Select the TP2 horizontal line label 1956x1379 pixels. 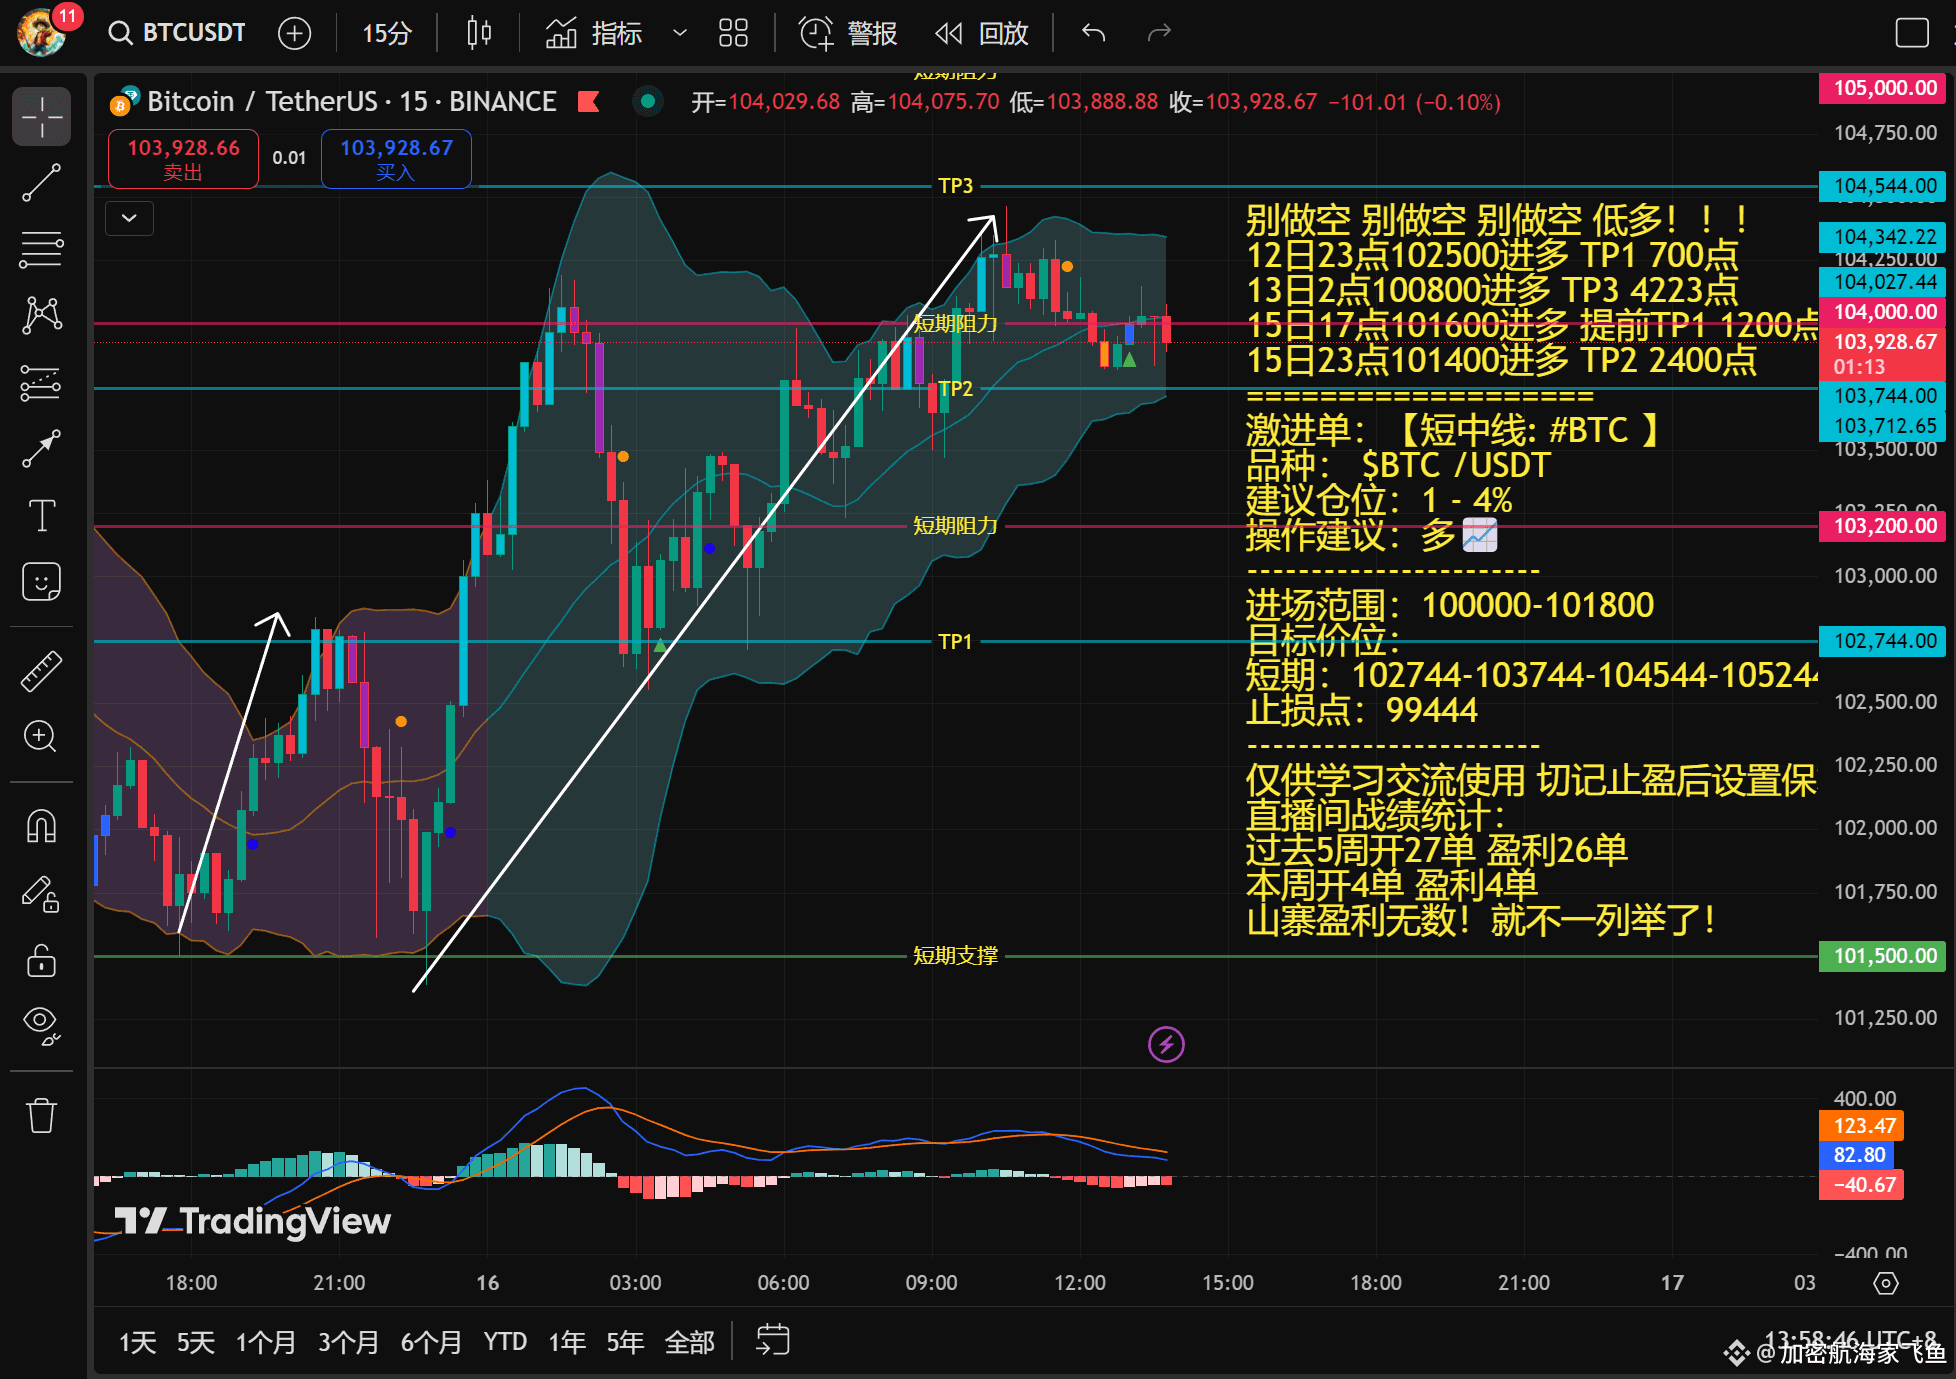click(955, 388)
